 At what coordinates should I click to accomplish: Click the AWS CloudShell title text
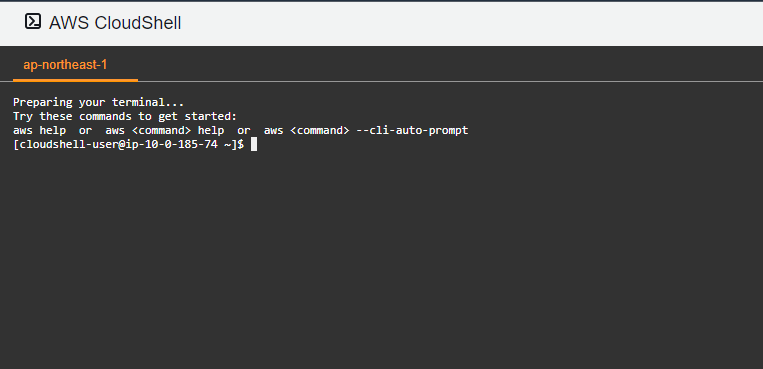pos(115,23)
